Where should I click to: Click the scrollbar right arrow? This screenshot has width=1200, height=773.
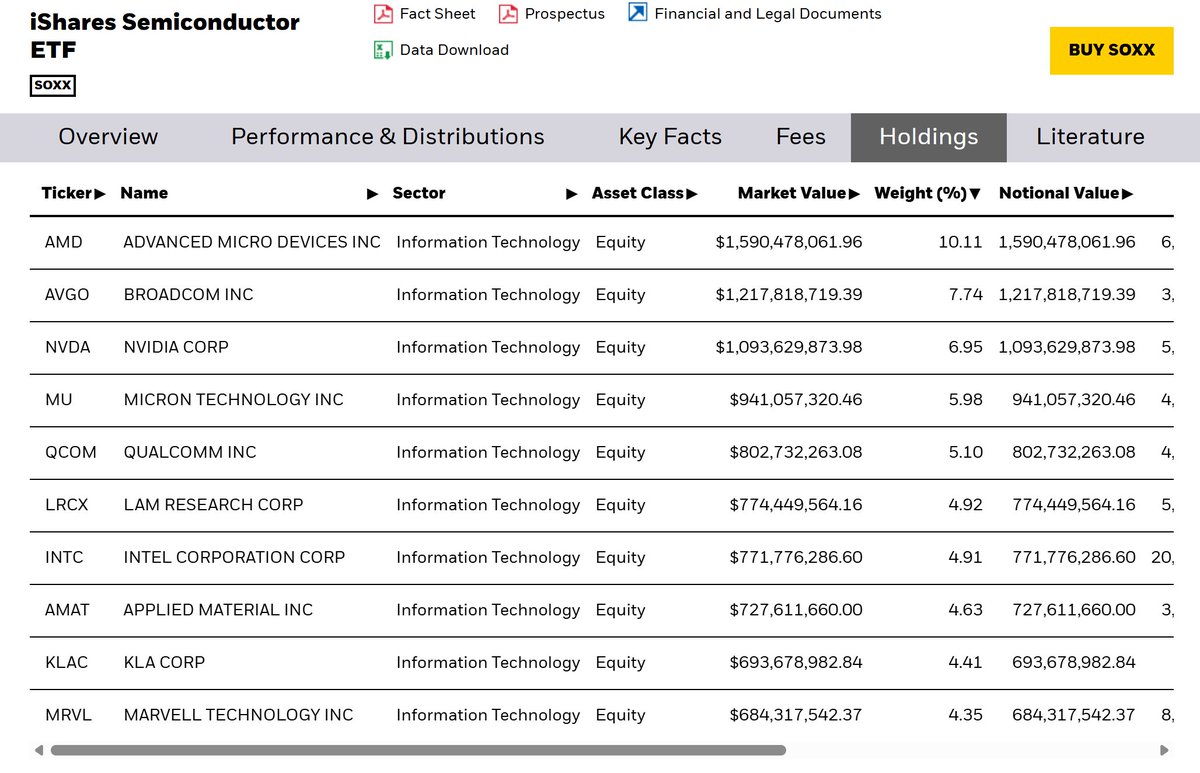click(1164, 750)
